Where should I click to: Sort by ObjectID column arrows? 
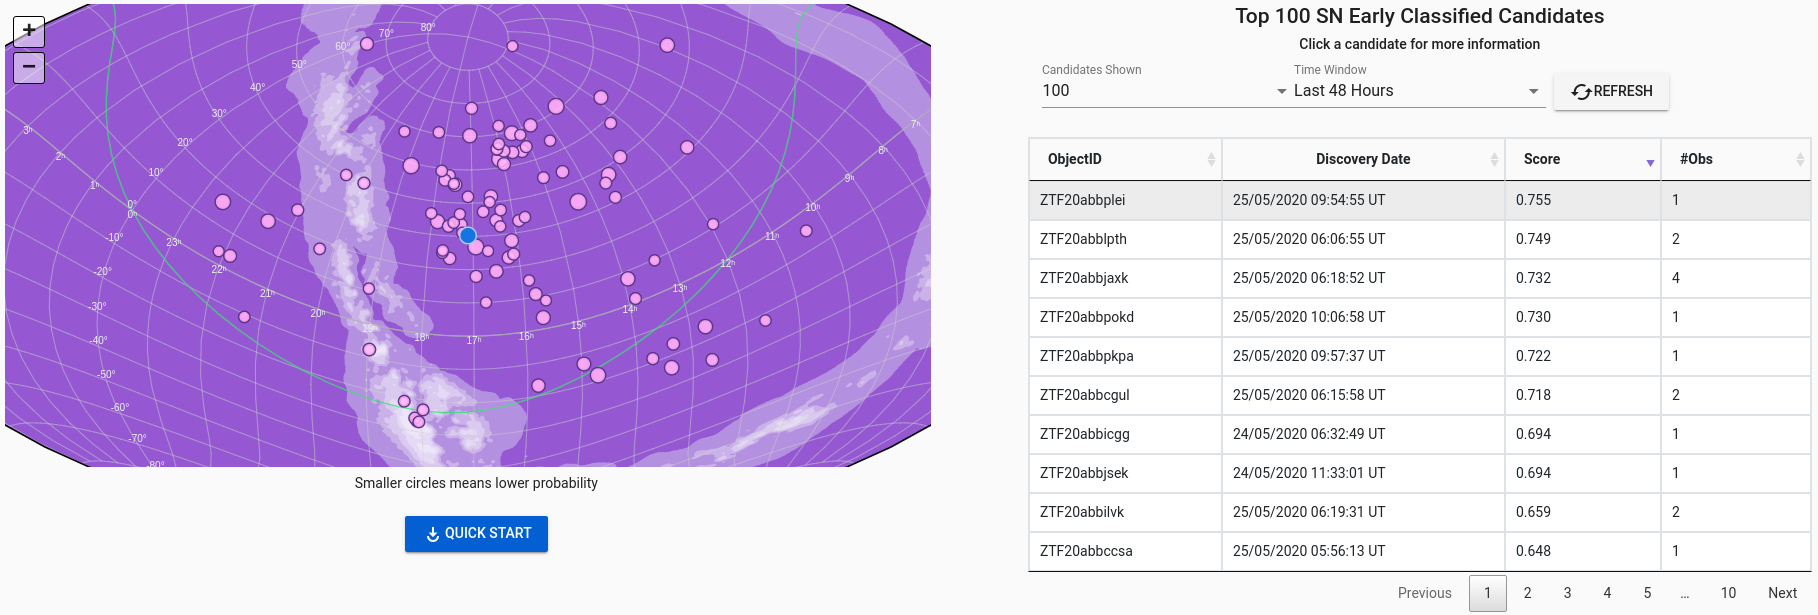coord(1211,160)
